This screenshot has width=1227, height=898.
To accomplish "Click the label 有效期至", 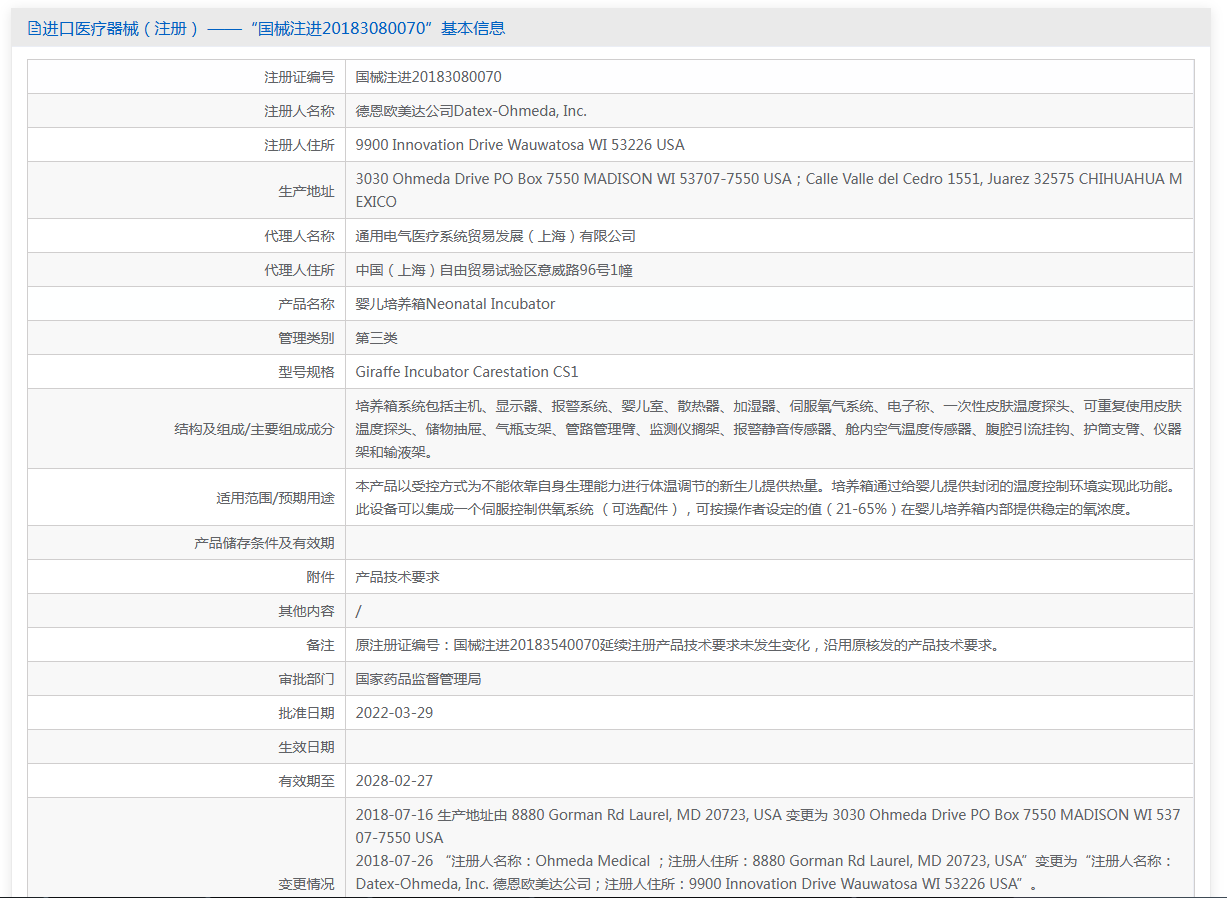I will pyautogui.click(x=306, y=781).
